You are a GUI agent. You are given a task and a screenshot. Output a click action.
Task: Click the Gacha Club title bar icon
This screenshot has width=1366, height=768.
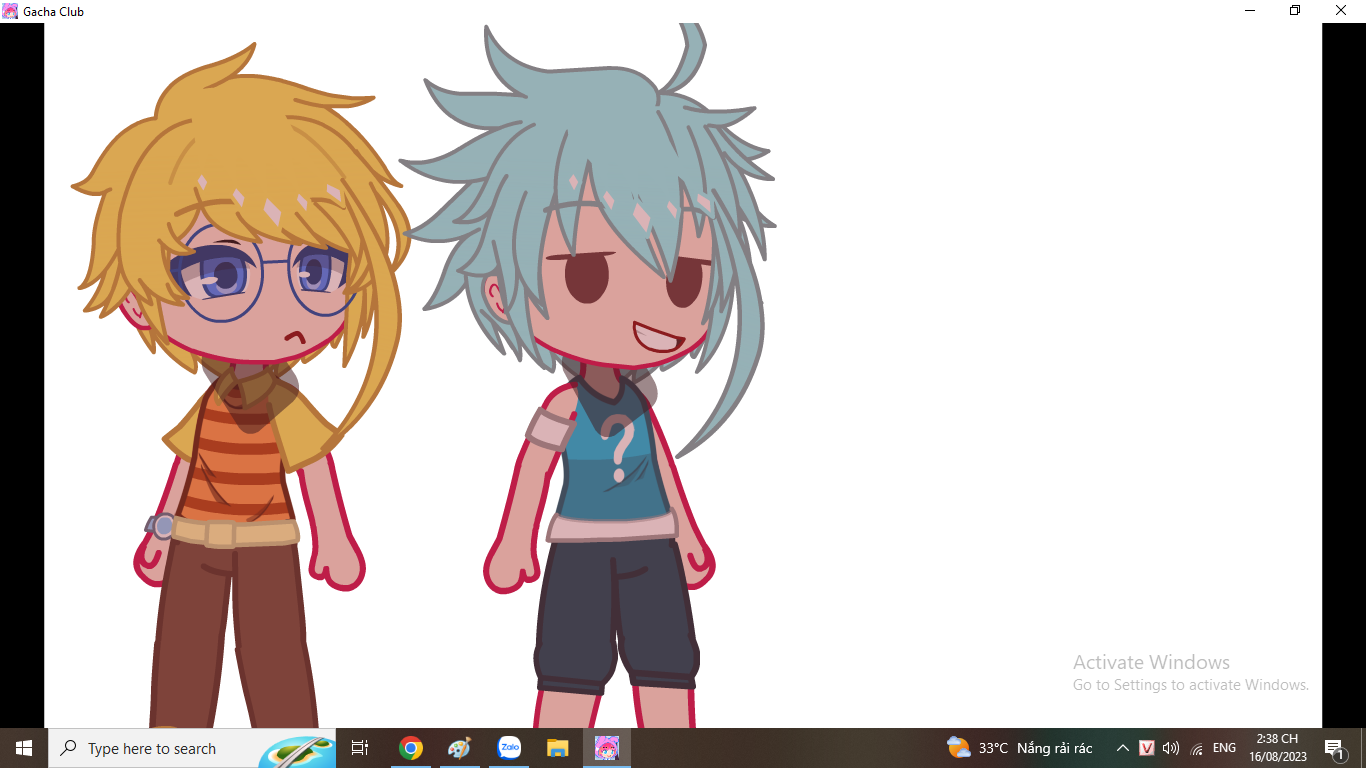coord(10,11)
